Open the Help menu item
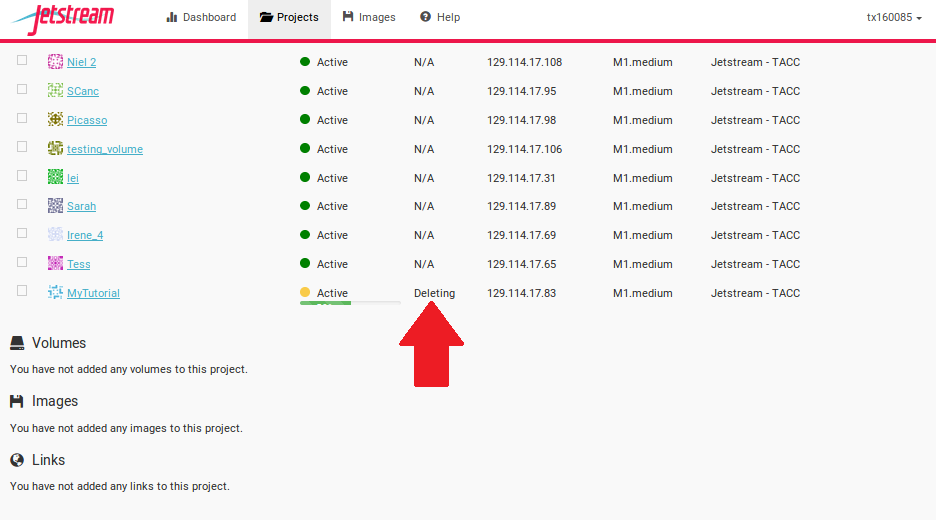 click(x=440, y=17)
